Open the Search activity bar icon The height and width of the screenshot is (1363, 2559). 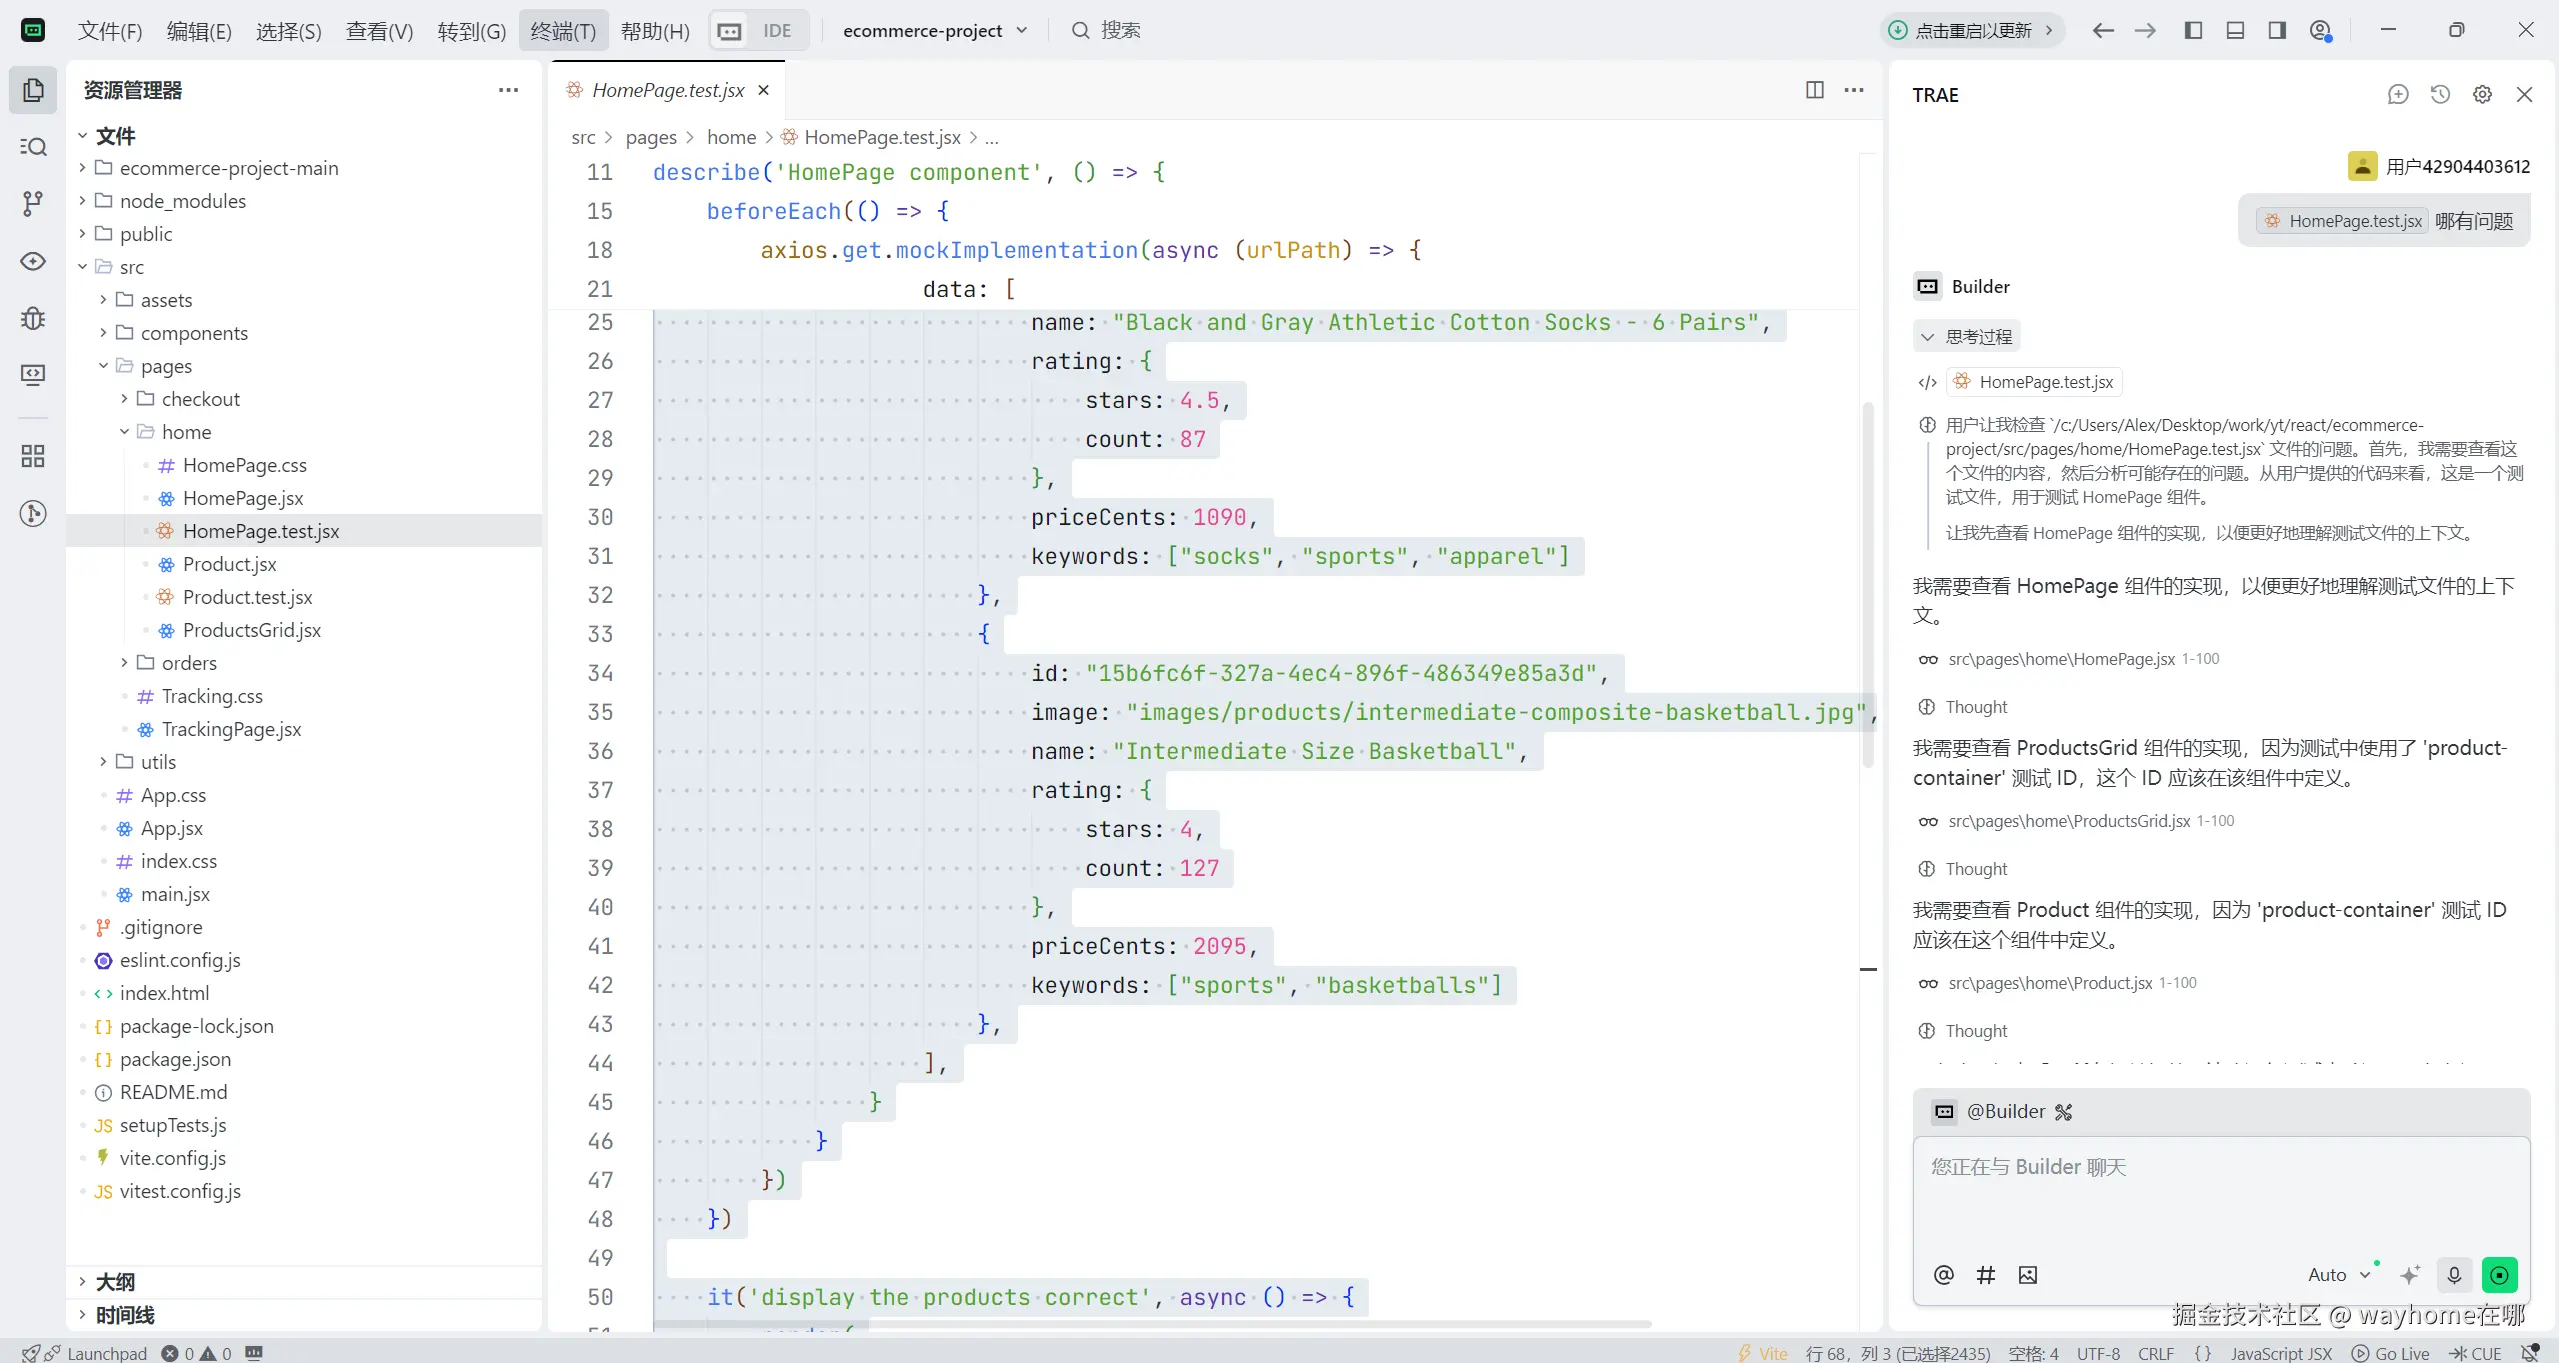[33, 147]
